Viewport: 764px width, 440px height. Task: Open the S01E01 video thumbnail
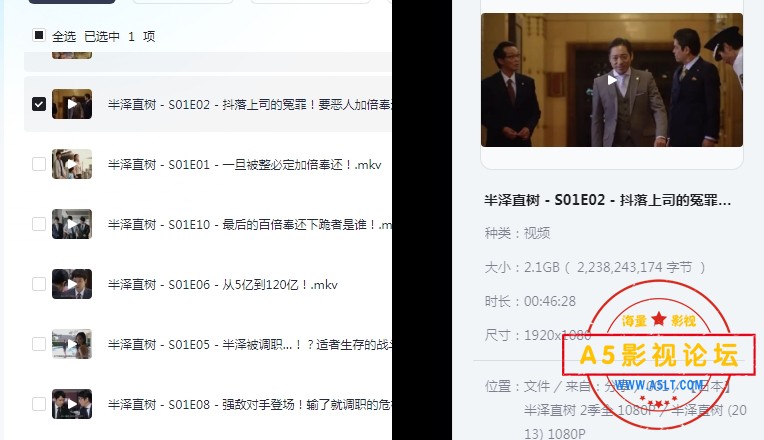tap(72, 164)
